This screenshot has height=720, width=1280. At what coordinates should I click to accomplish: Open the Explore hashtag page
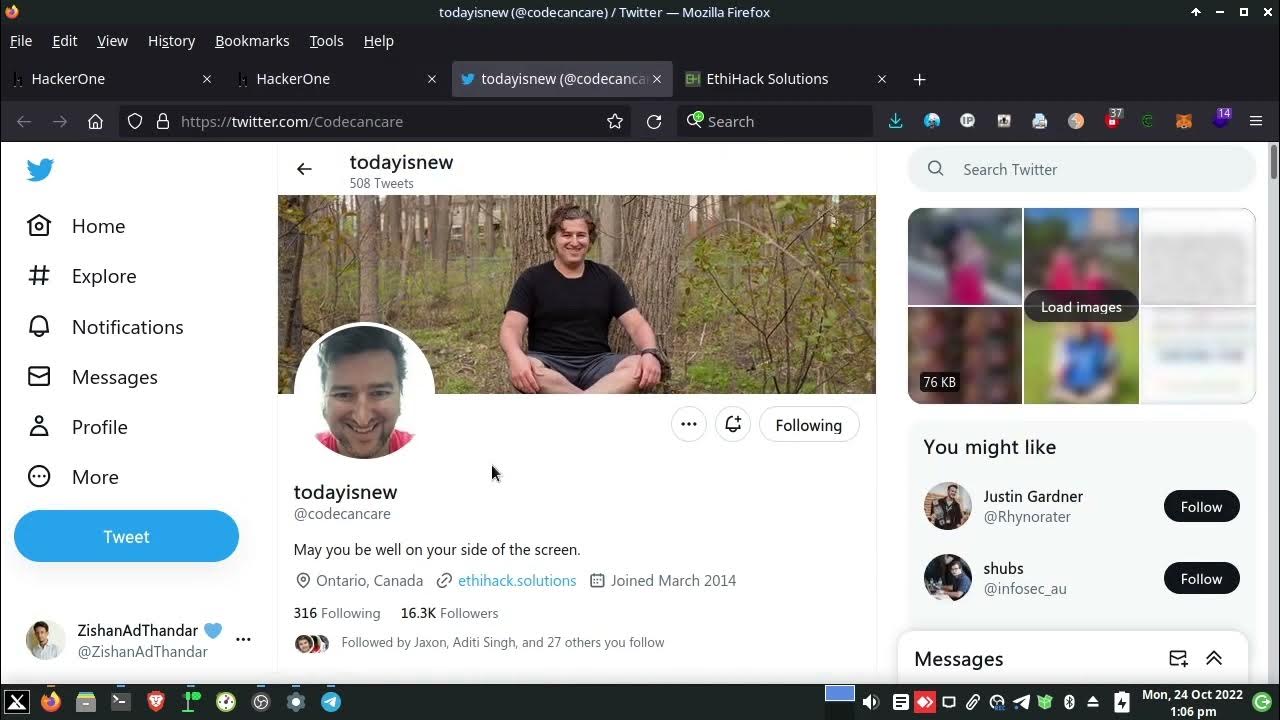82,276
